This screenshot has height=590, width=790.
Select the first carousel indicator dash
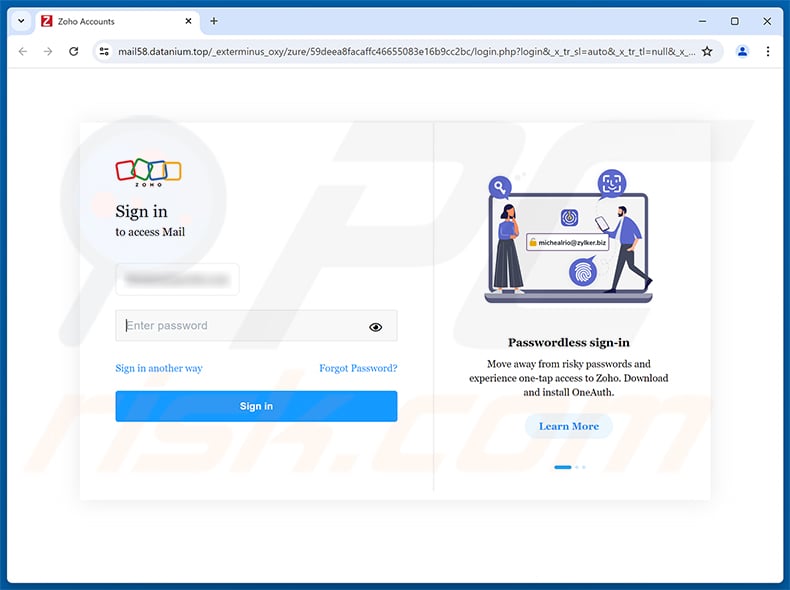click(563, 467)
